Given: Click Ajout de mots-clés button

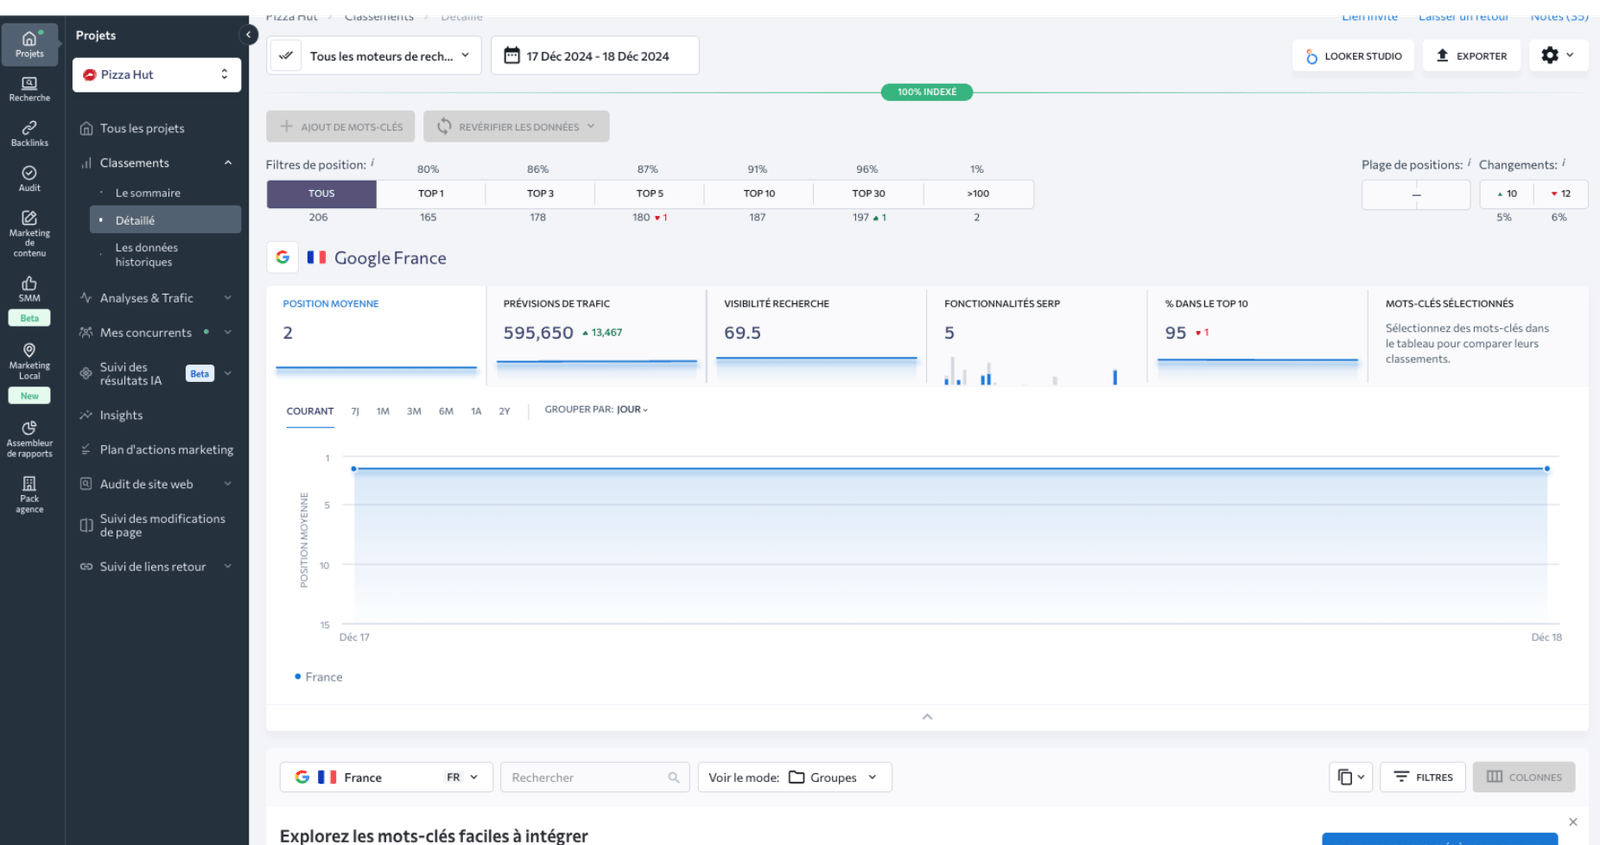Looking at the screenshot, I should tap(341, 127).
